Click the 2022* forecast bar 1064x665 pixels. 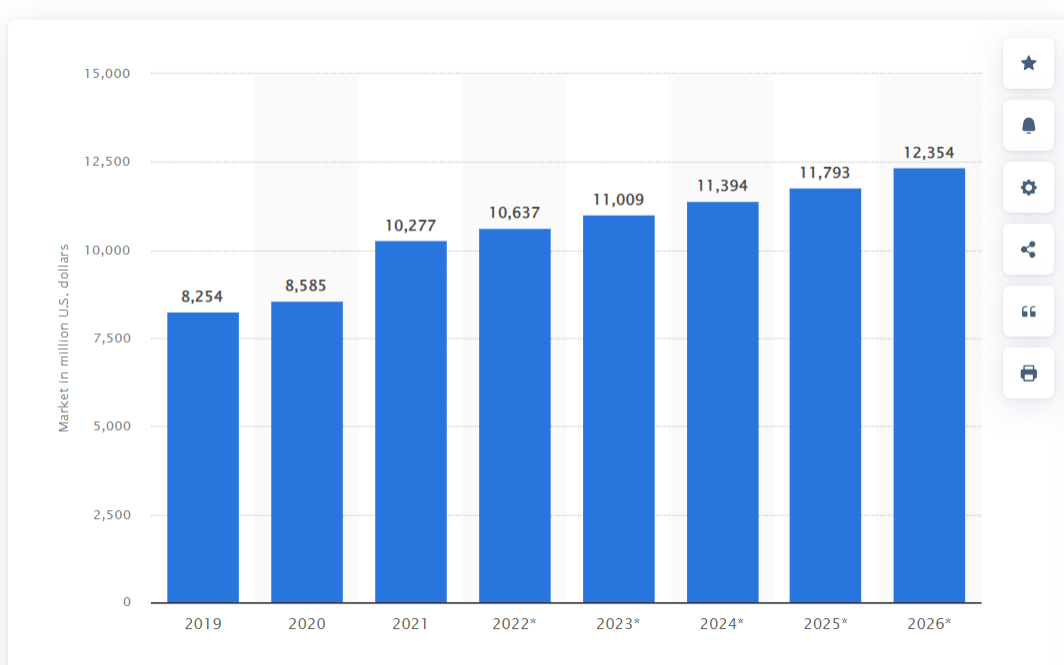[x=515, y=415]
